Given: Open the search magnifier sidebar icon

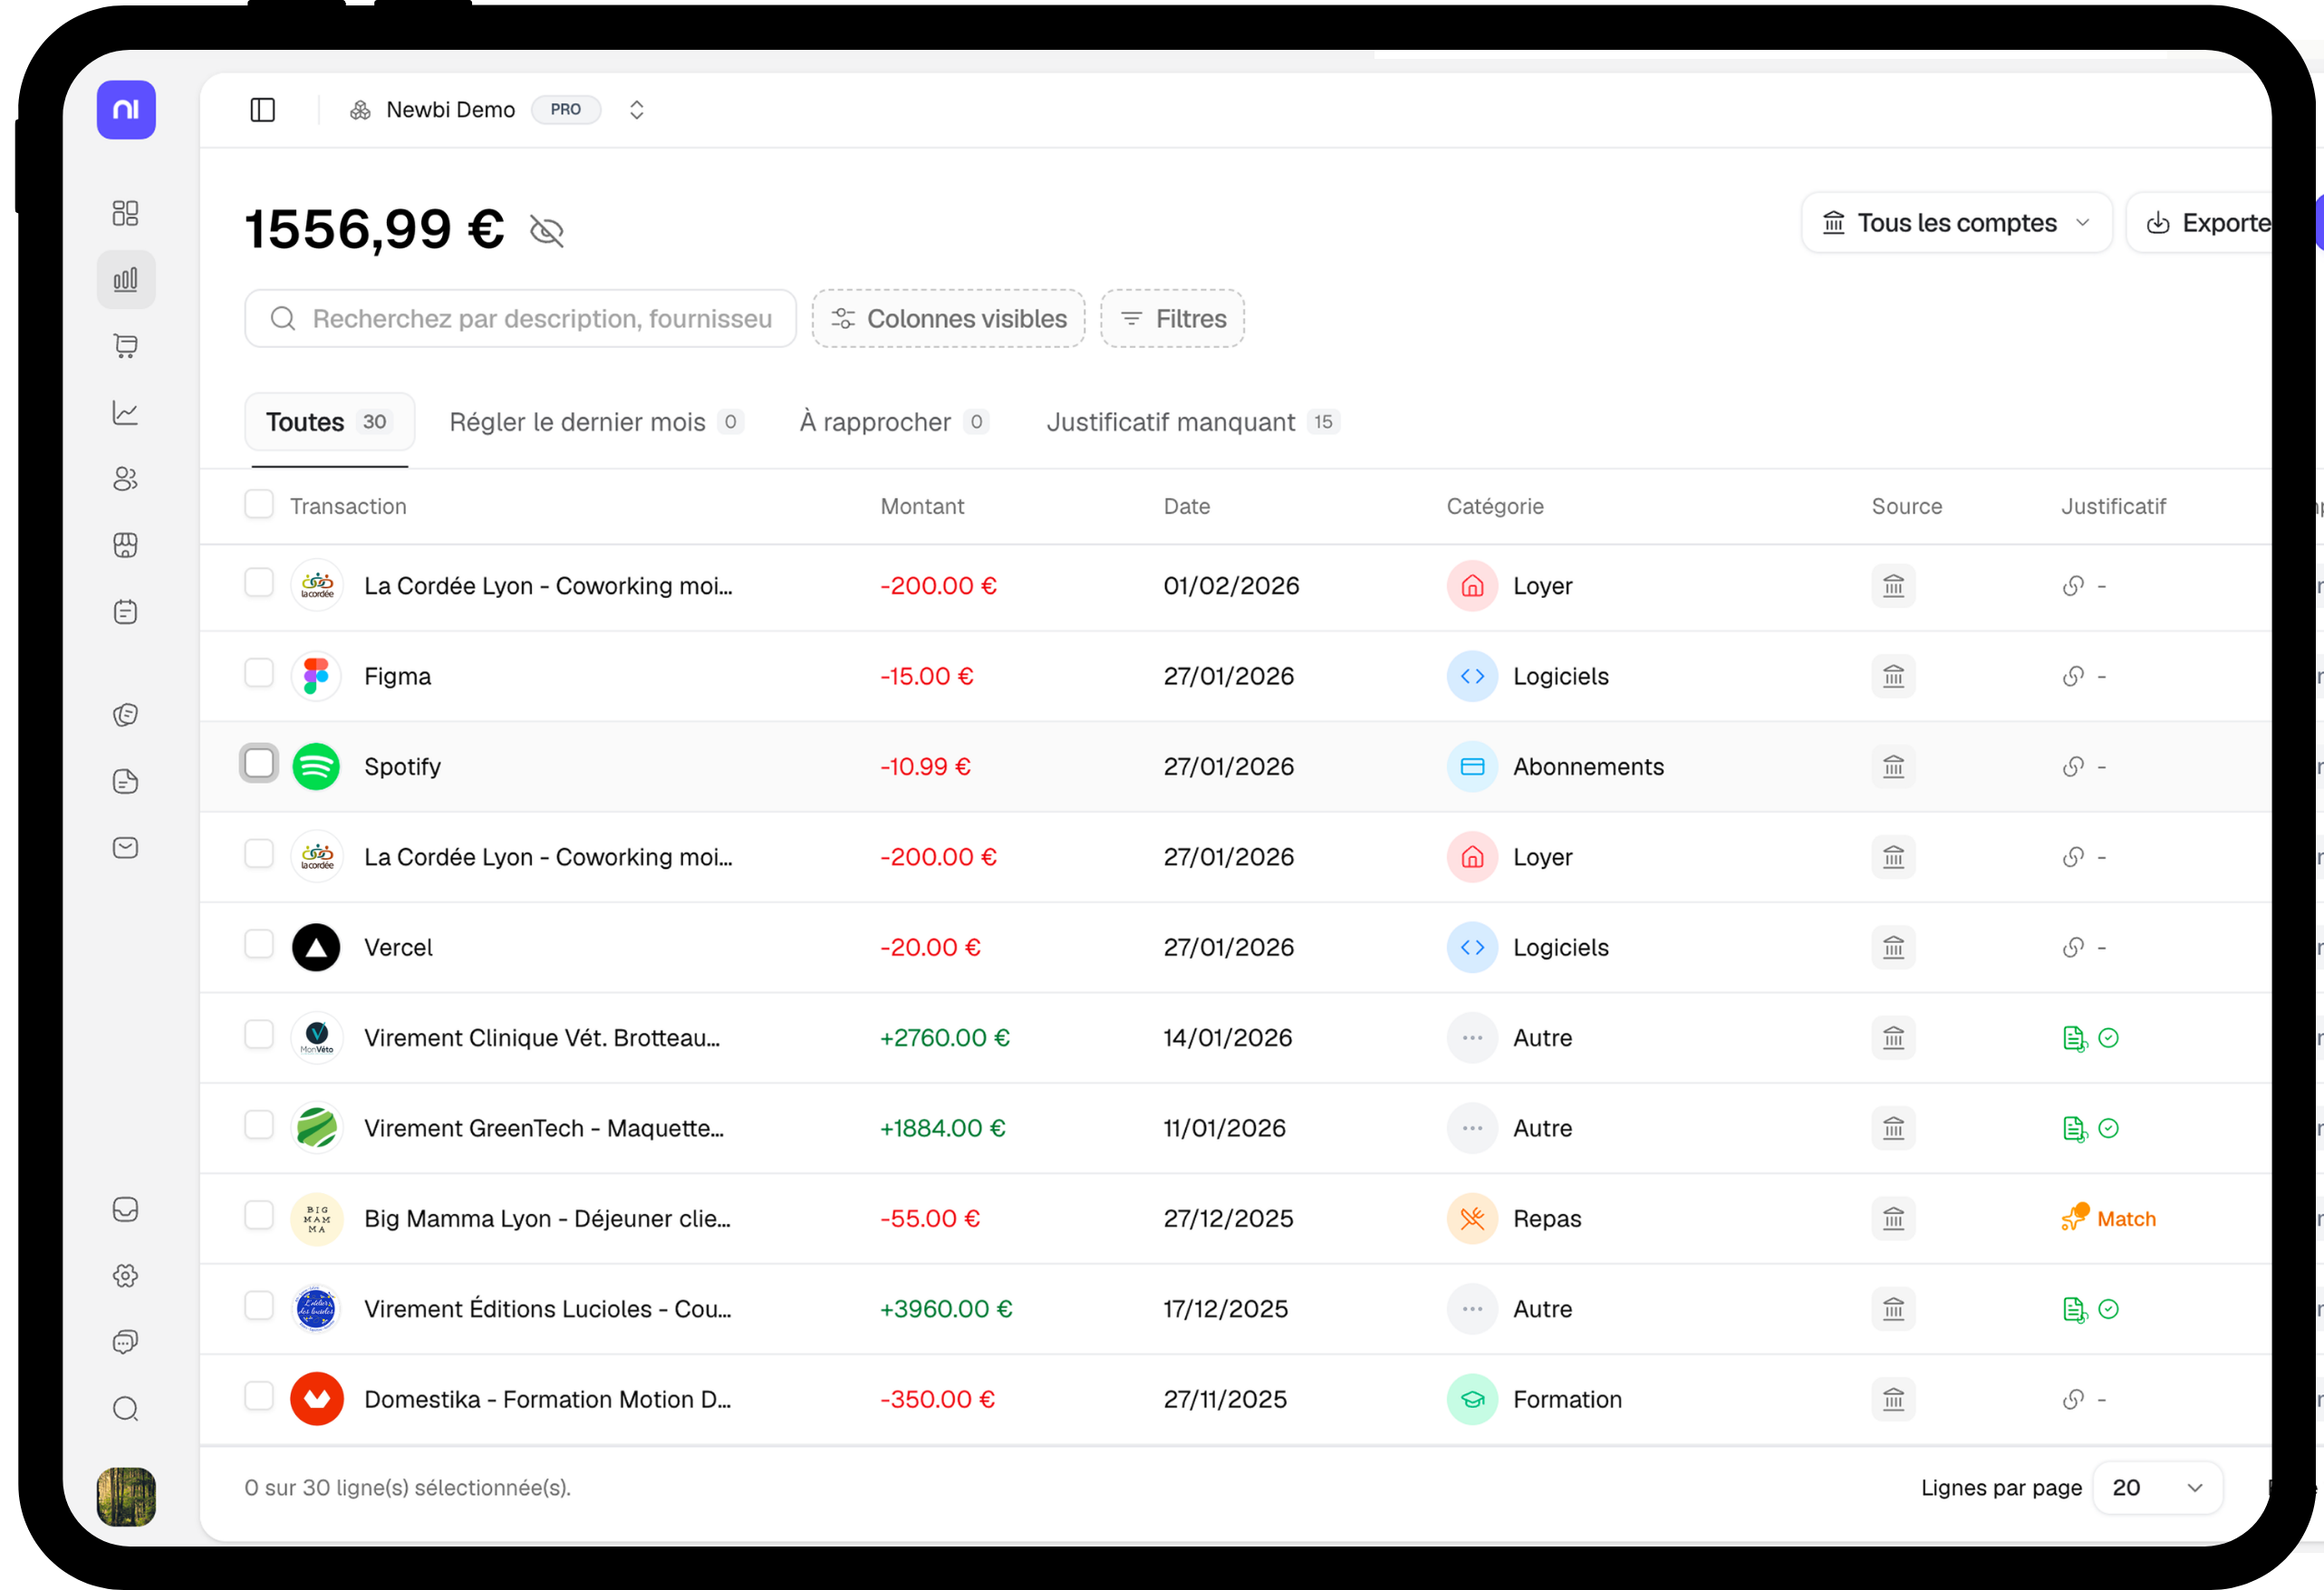Looking at the screenshot, I should point(126,1409).
